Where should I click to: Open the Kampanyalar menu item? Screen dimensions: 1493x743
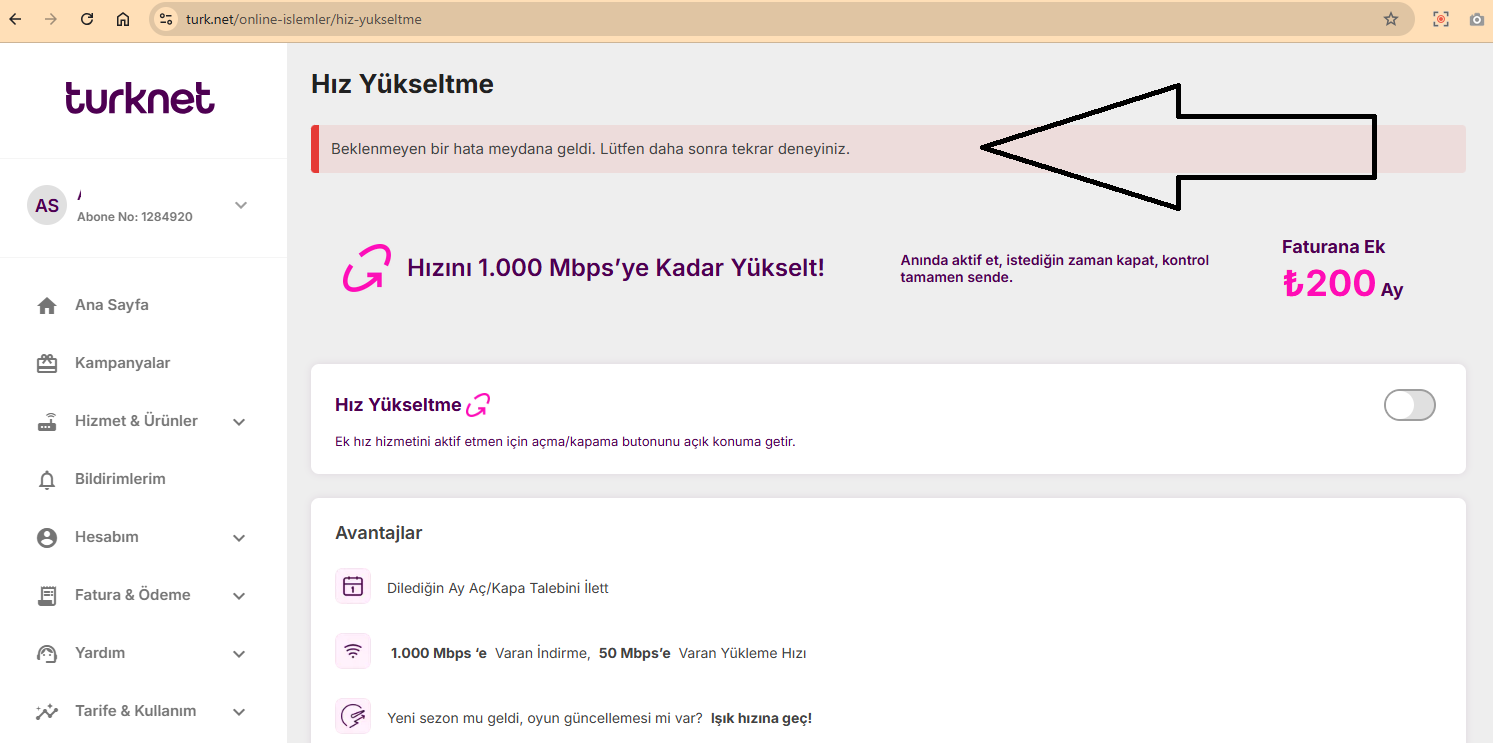(x=122, y=363)
